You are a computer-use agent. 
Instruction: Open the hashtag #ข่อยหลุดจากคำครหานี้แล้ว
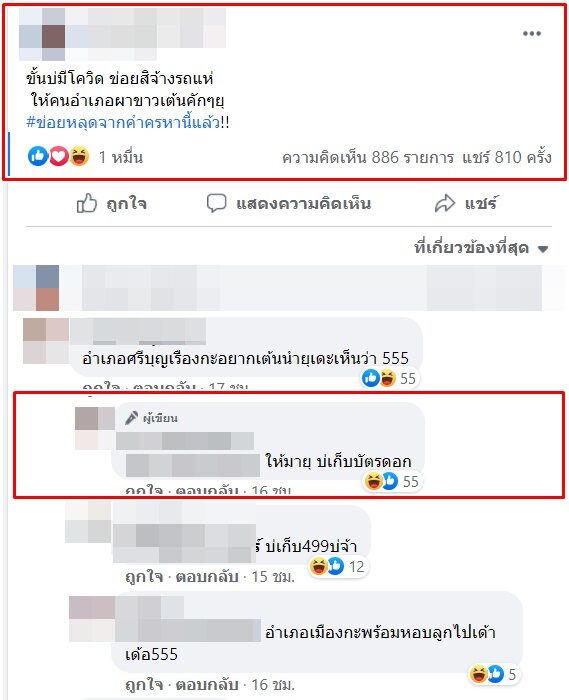pos(123,122)
